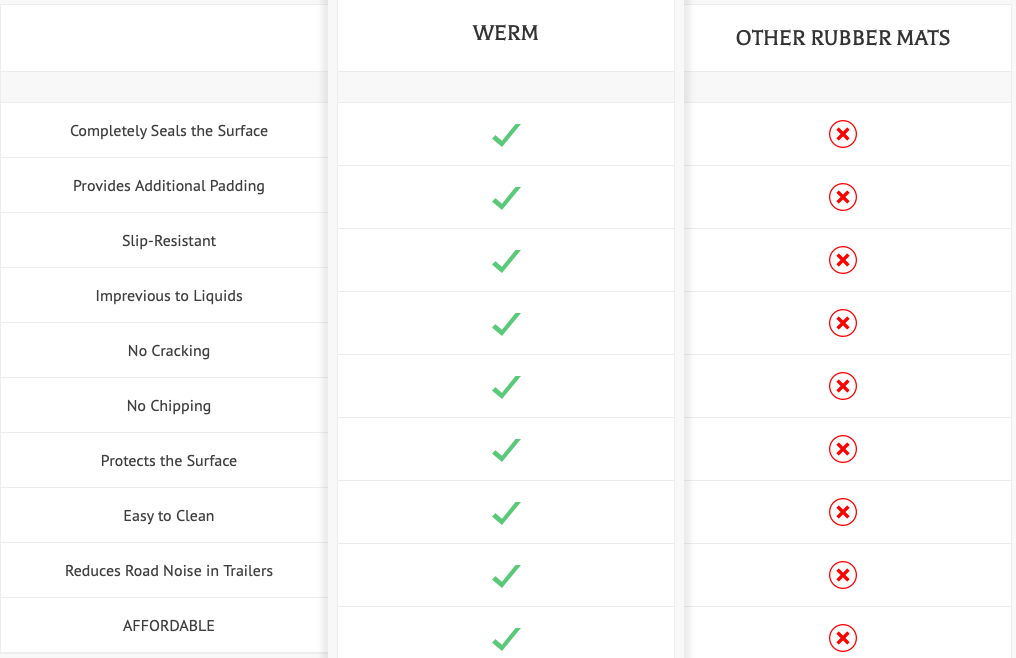The height and width of the screenshot is (658, 1016).
Task: Click red X for Provides Additional Padding
Action: pos(842,197)
